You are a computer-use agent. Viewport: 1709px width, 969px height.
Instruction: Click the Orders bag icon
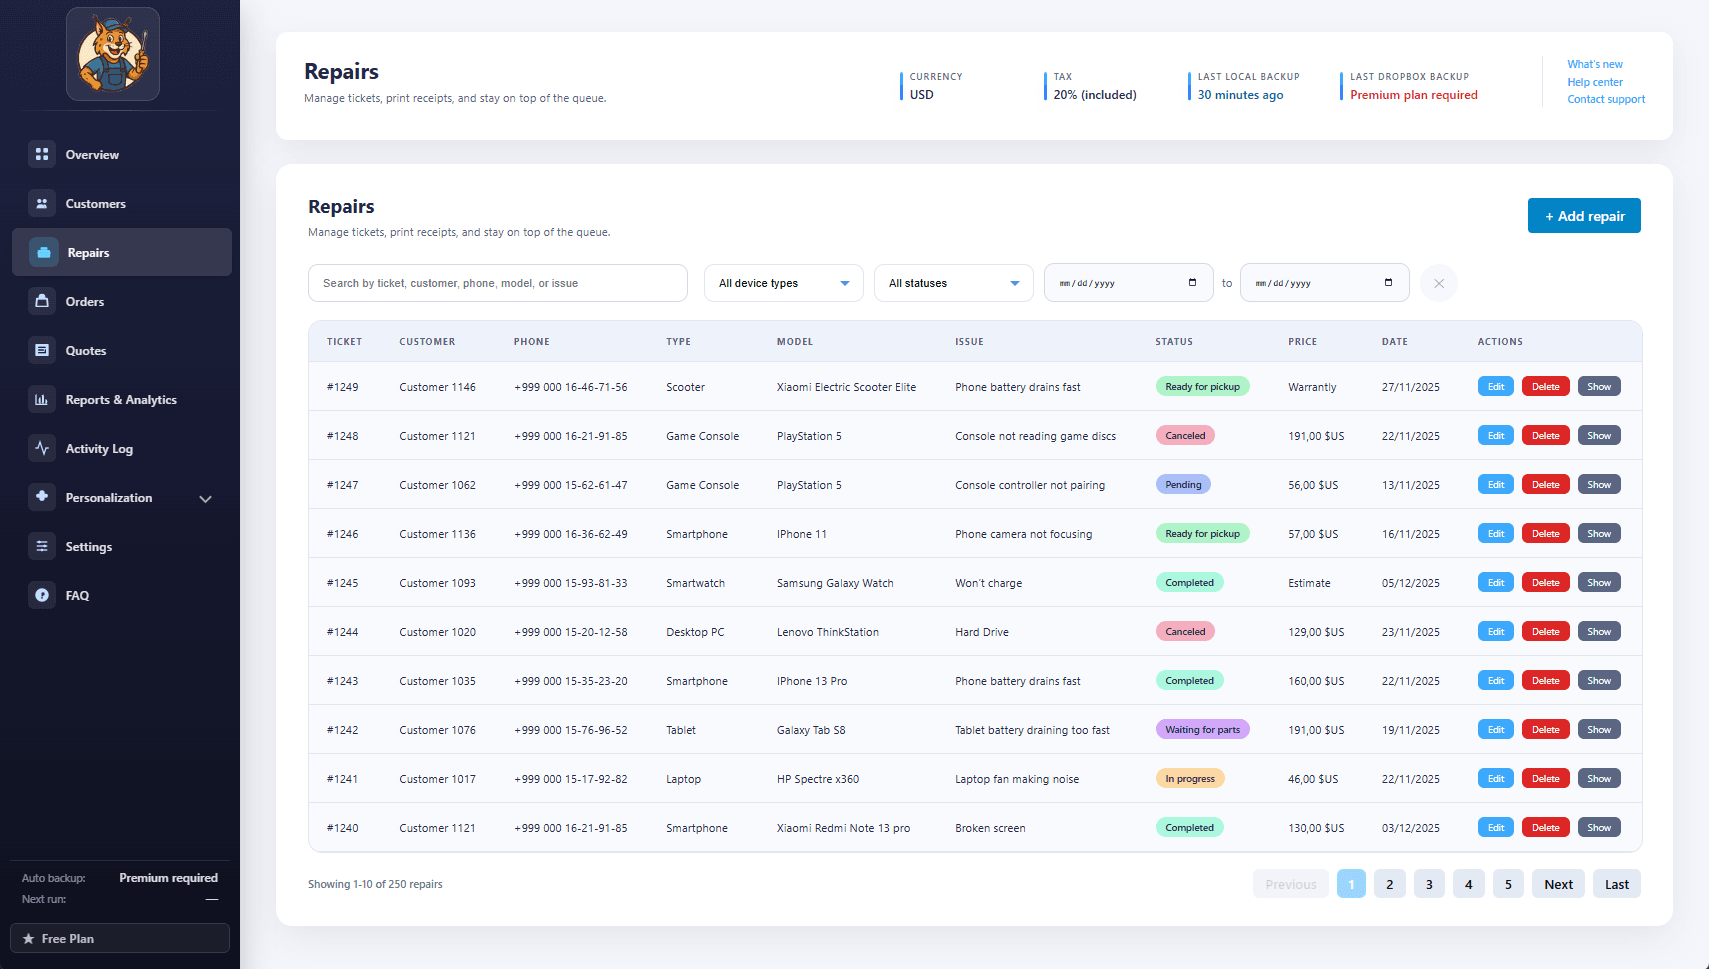[42, 301]
